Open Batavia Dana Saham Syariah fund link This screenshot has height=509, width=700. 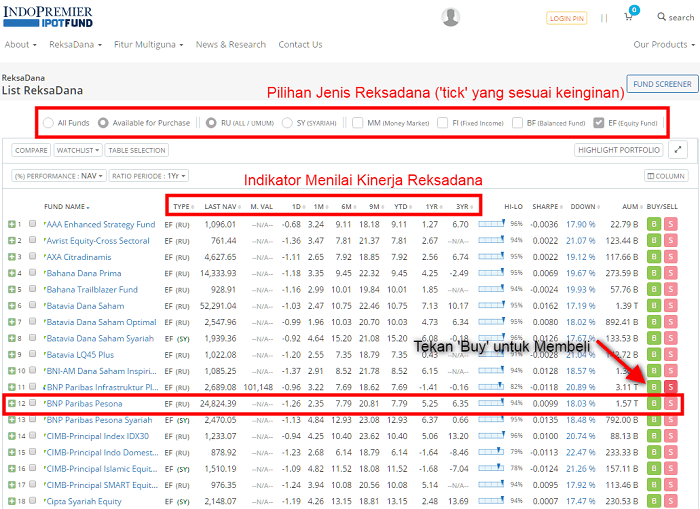pyautogui.click(x=100, y=338)
